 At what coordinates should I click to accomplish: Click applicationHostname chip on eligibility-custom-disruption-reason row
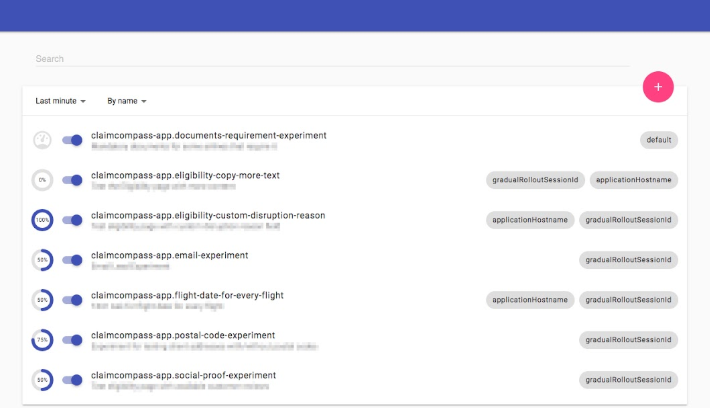(530, 220)
